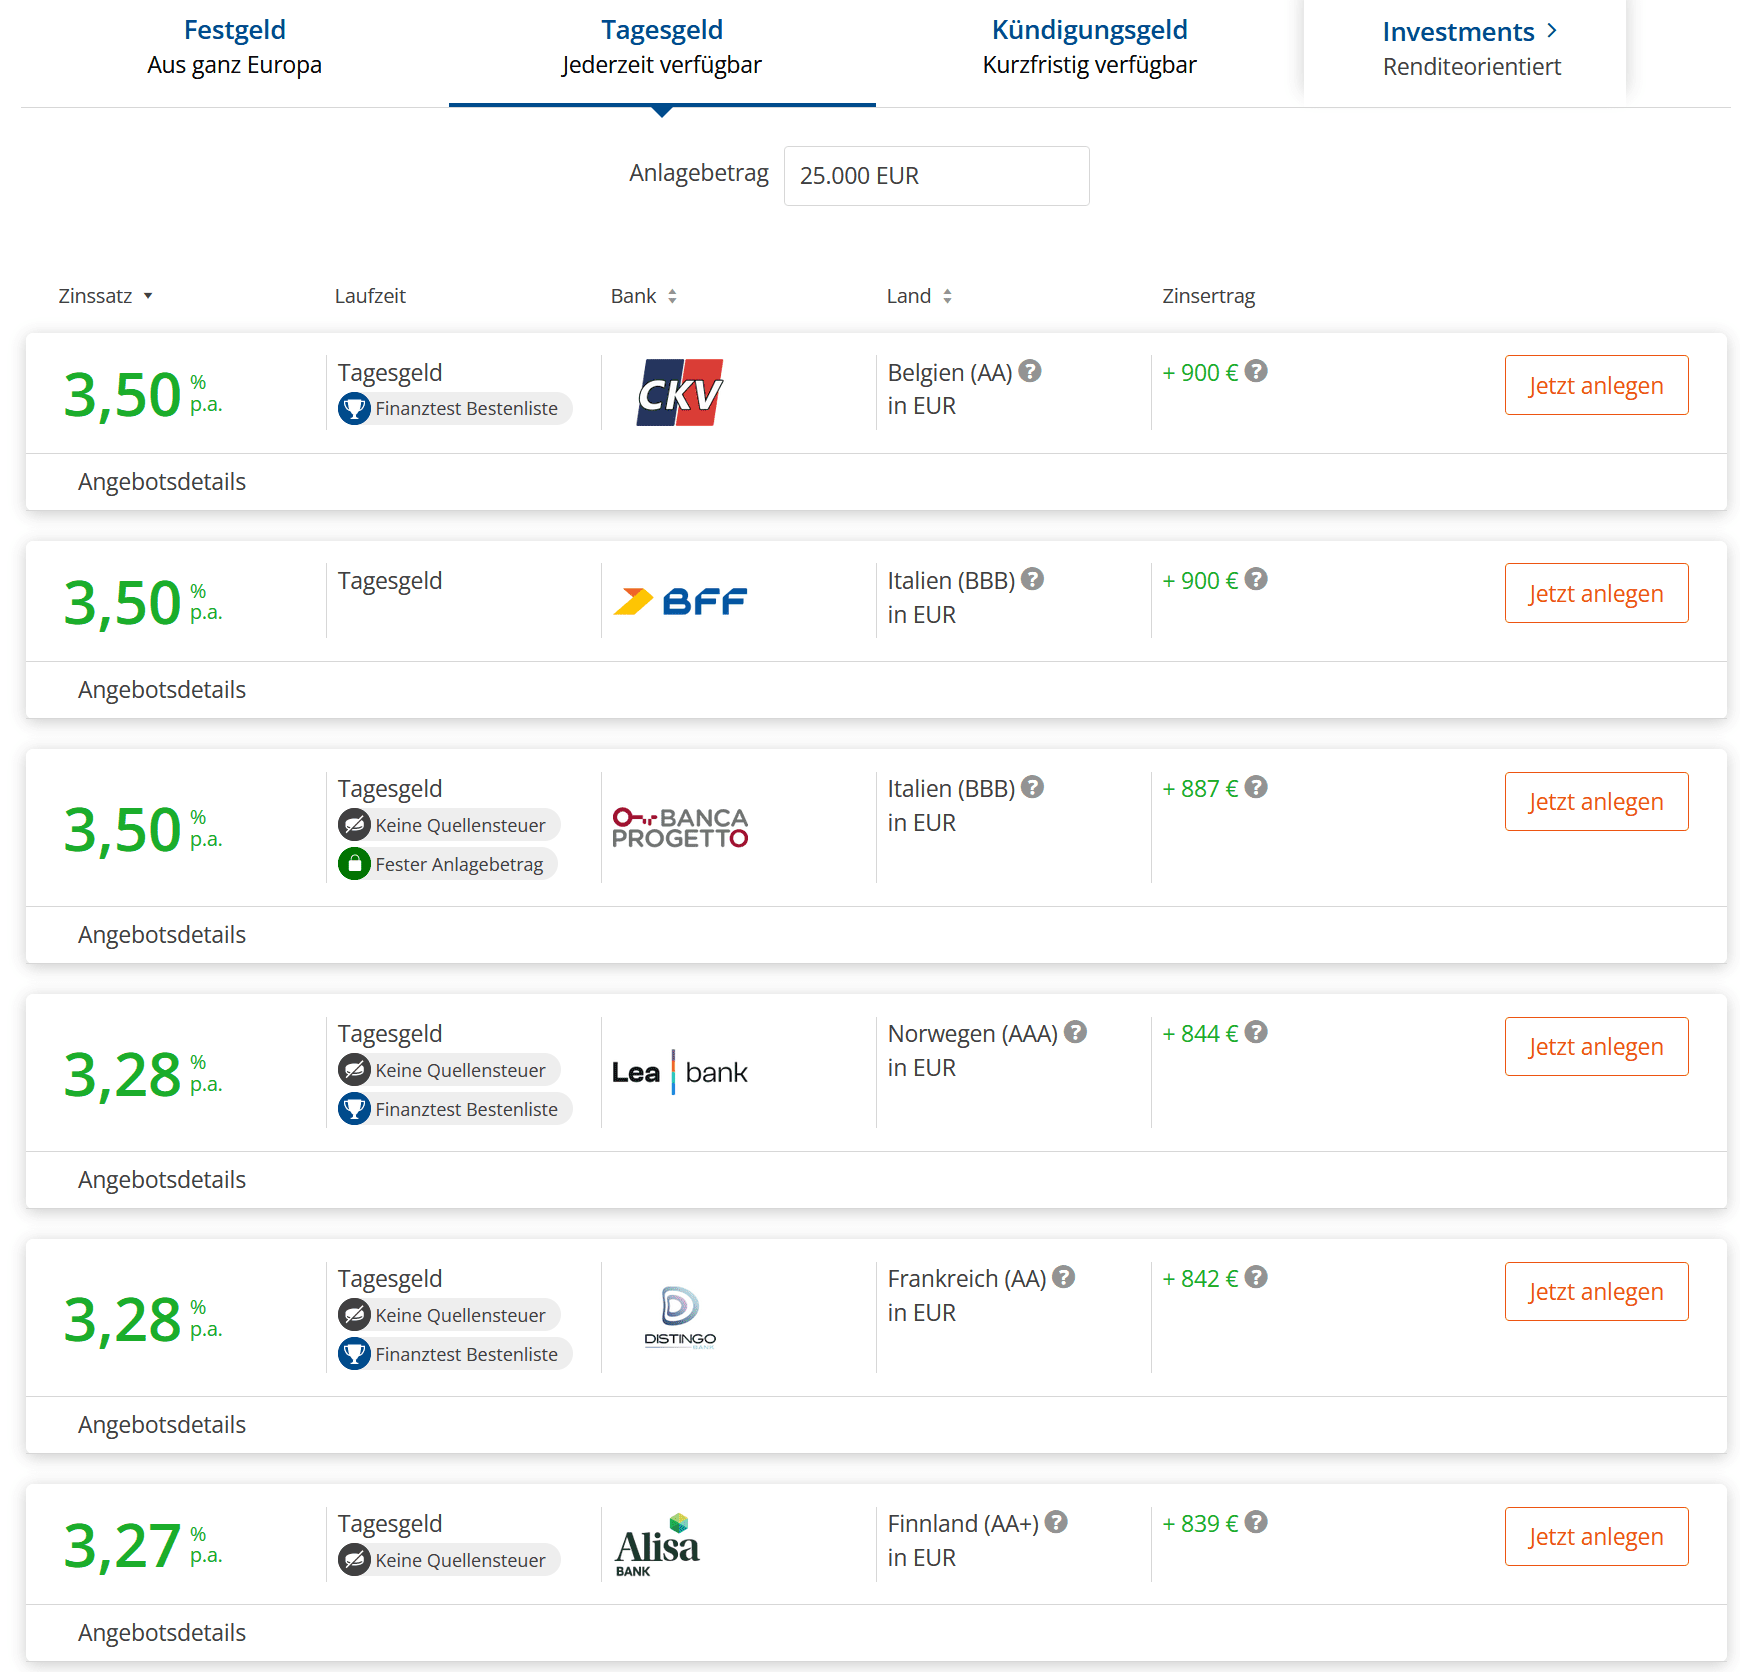
Task: Click the help icon next to Finnland (AA+)
Action: [1056, 1522]
